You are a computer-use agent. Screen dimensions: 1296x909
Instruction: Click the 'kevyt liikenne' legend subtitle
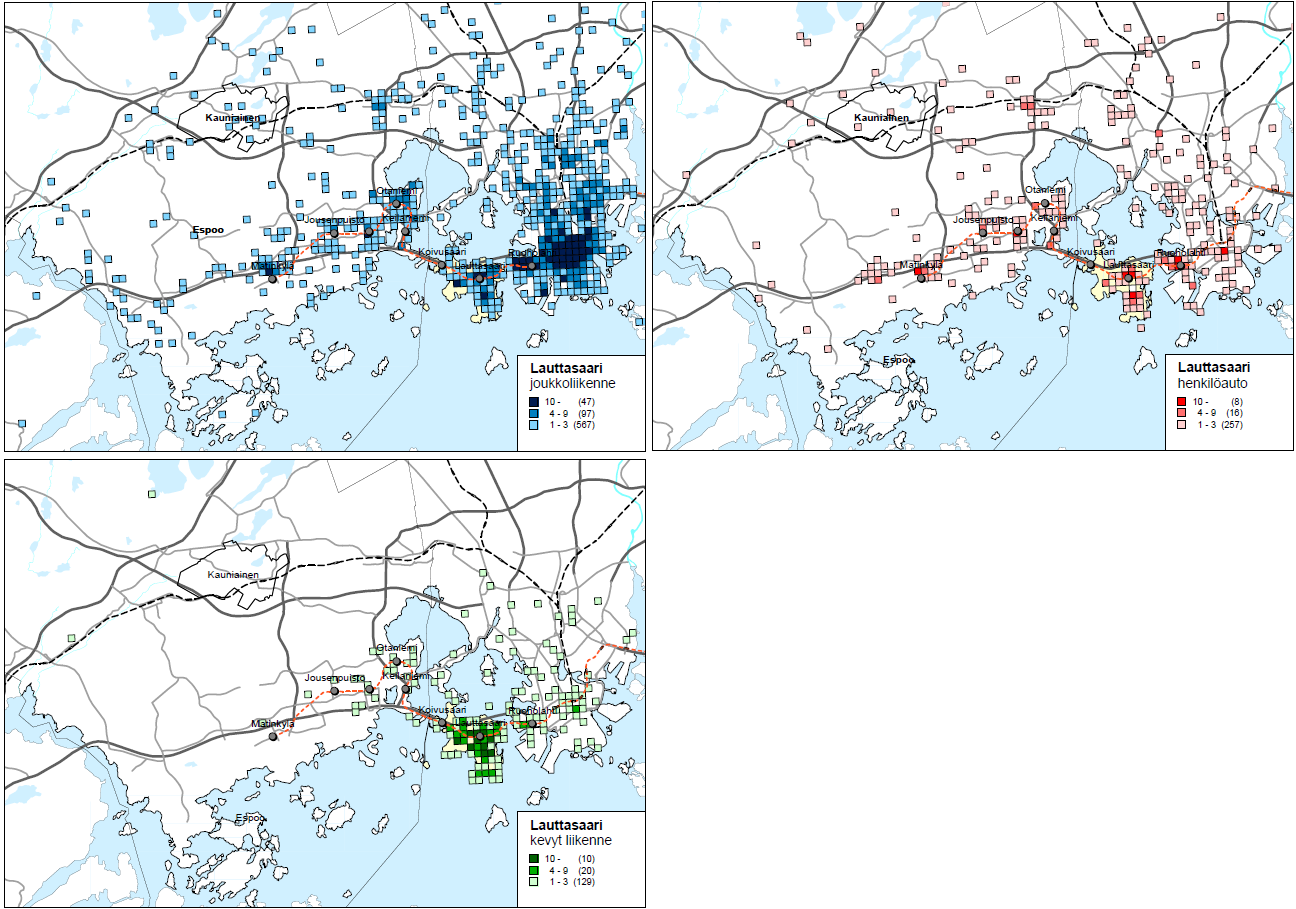point(570,840)
